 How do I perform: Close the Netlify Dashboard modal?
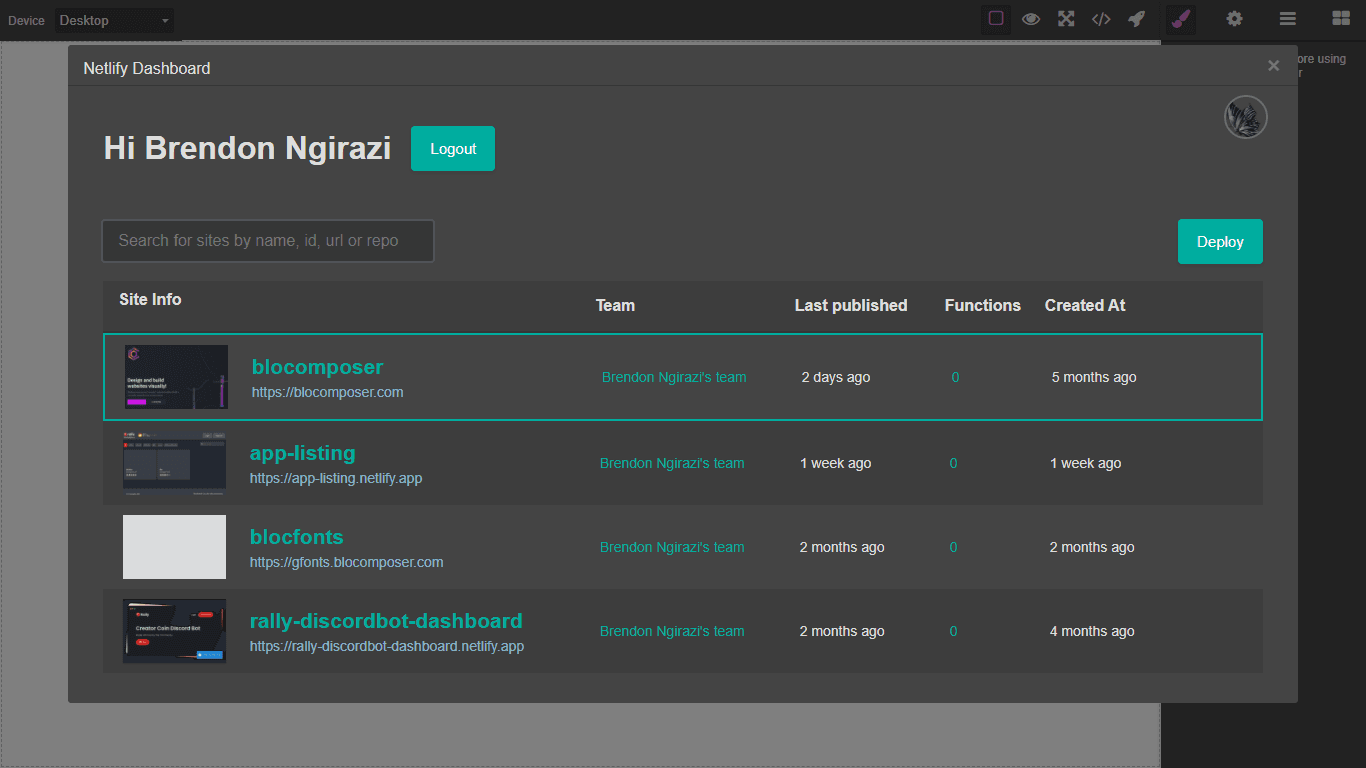1273,66
